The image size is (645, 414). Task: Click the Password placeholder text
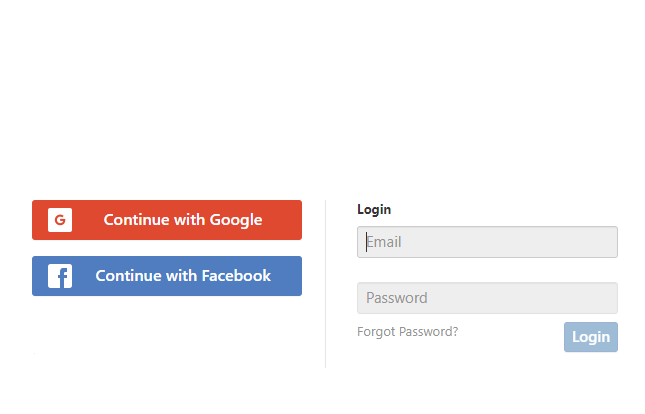click(397, 298)
